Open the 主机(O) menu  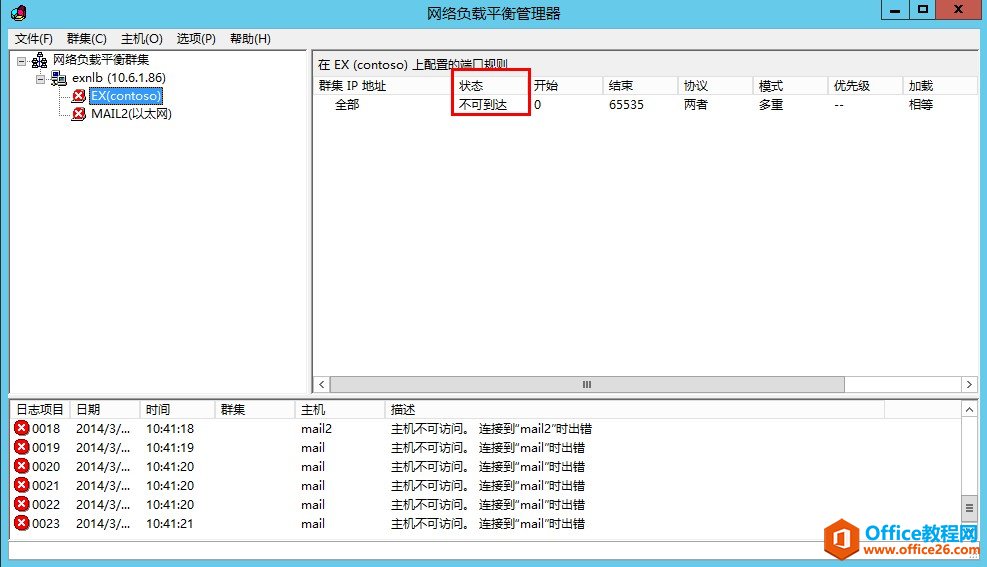(x=142, y=39)
